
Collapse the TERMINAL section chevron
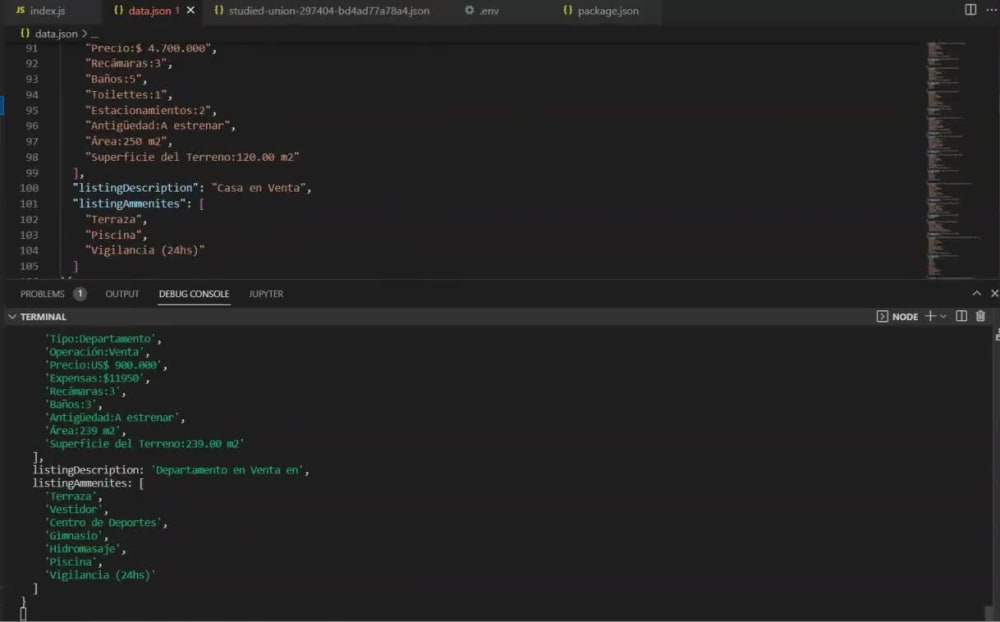pyautogui.click(x=10, y=316)
